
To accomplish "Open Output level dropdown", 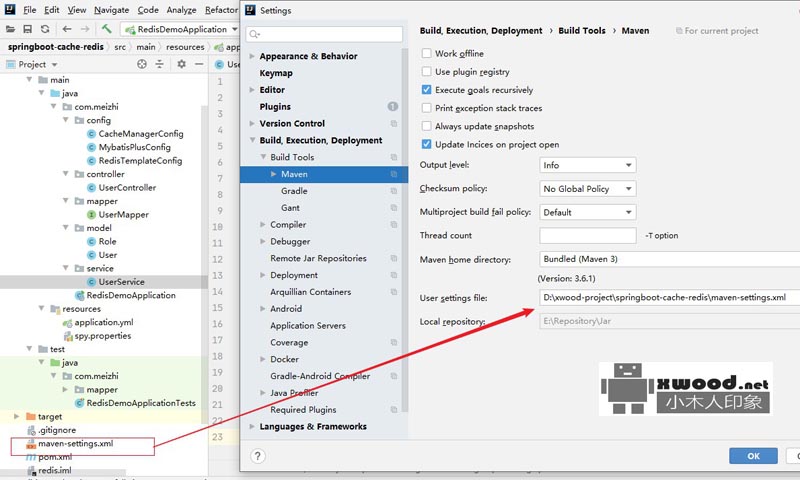I will (588, 165).
